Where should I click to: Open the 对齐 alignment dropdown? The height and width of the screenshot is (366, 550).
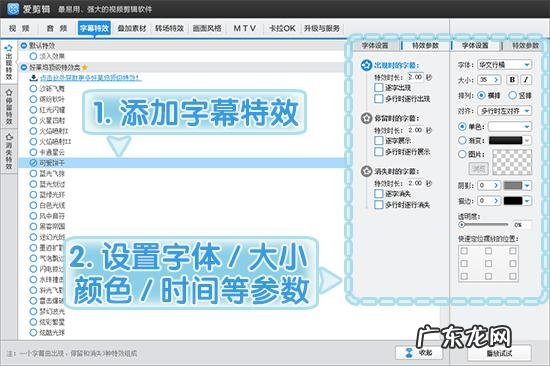click(505, 111)
